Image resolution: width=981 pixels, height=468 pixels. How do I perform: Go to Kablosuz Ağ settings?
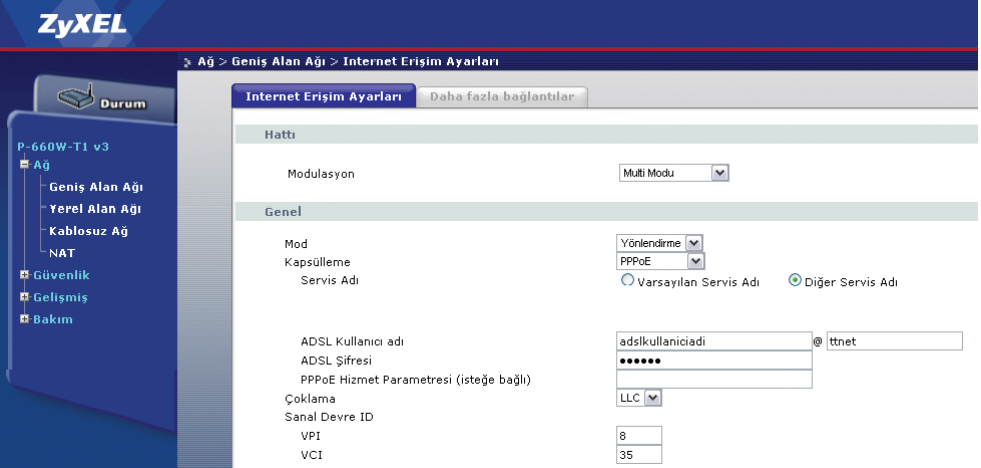pos(88,231)
